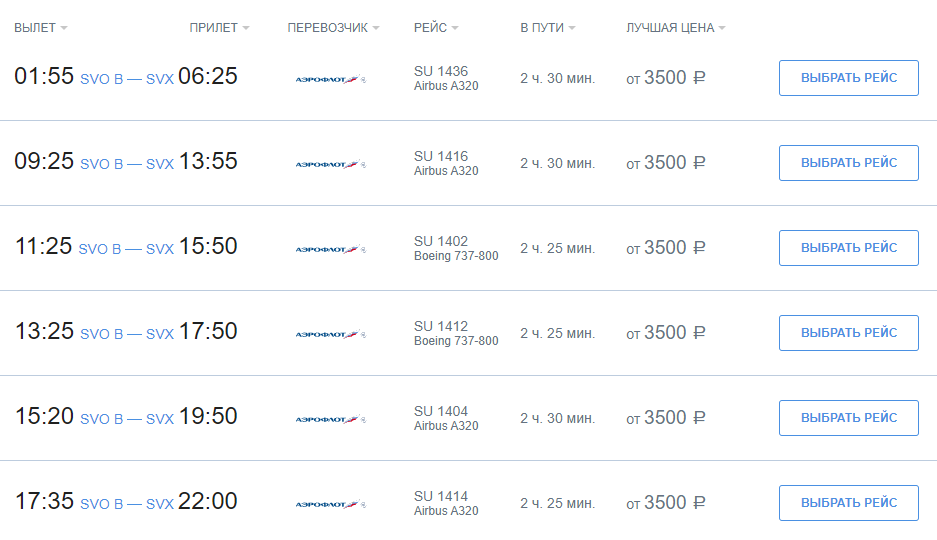Sort flights by ПРИЛЕТ arrival column
This screenshot has width=937, height=540.
219,28
